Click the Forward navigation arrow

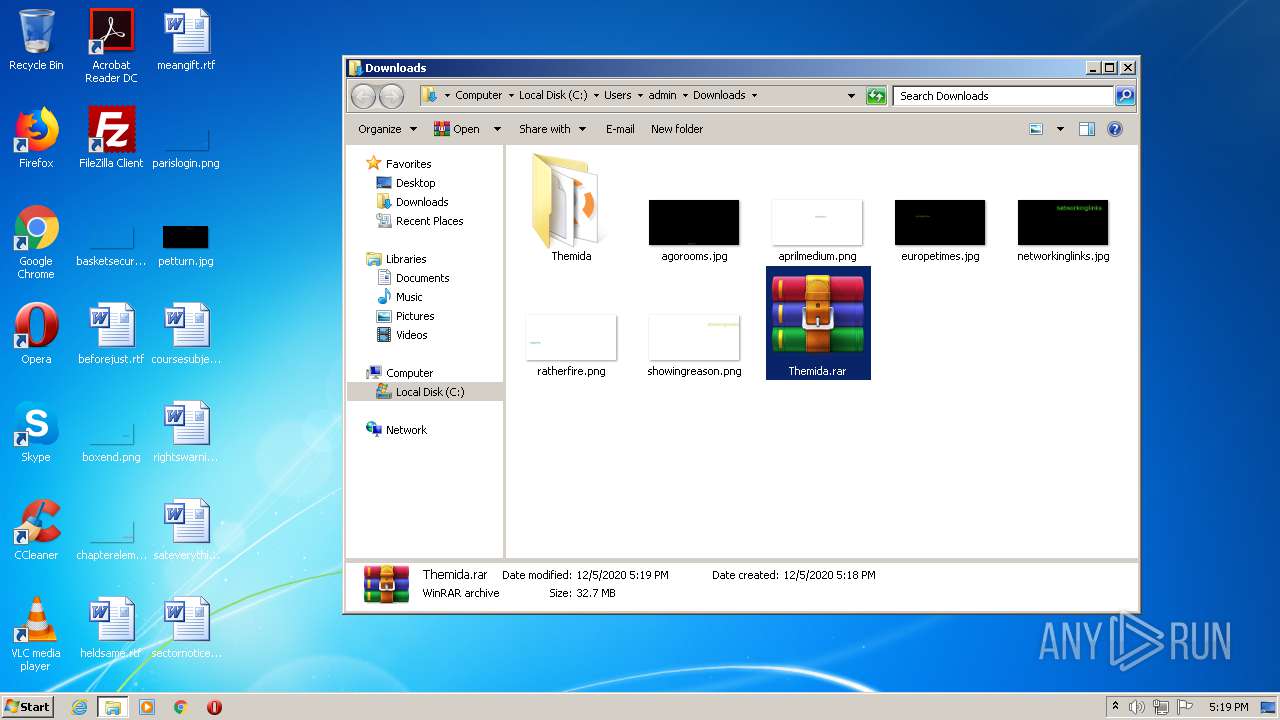tap(391, 96)
